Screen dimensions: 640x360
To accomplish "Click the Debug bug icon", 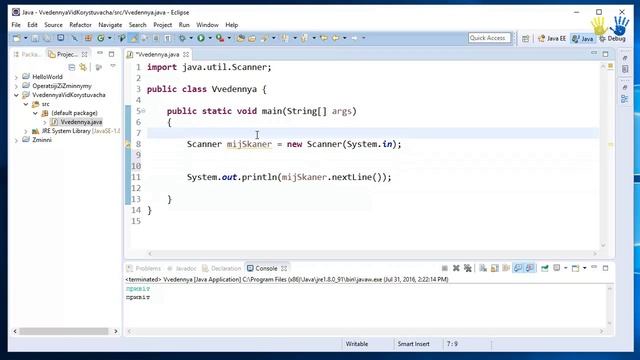I will coord(182,38).
